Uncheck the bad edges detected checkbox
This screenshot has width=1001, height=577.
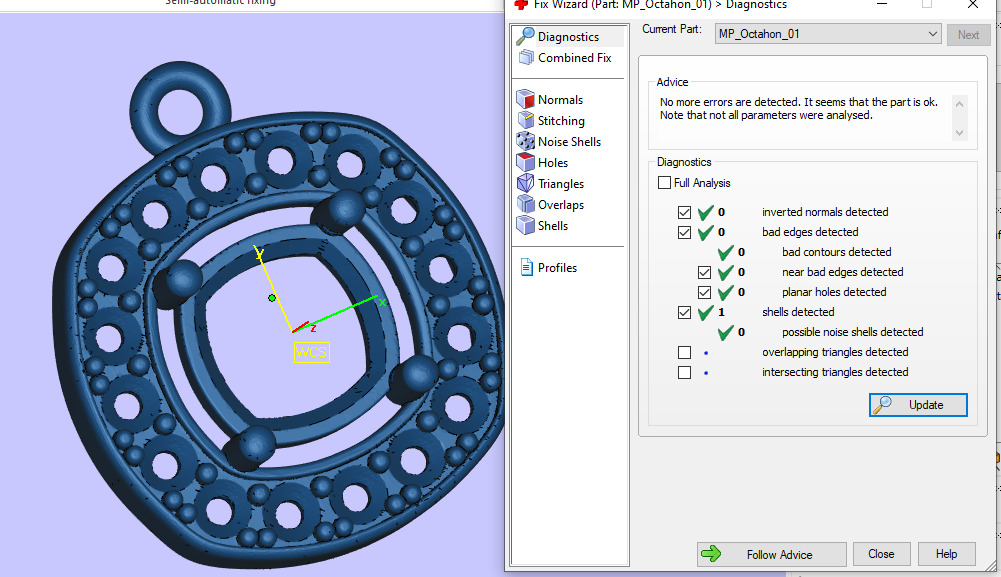click(x=684, y=232)
